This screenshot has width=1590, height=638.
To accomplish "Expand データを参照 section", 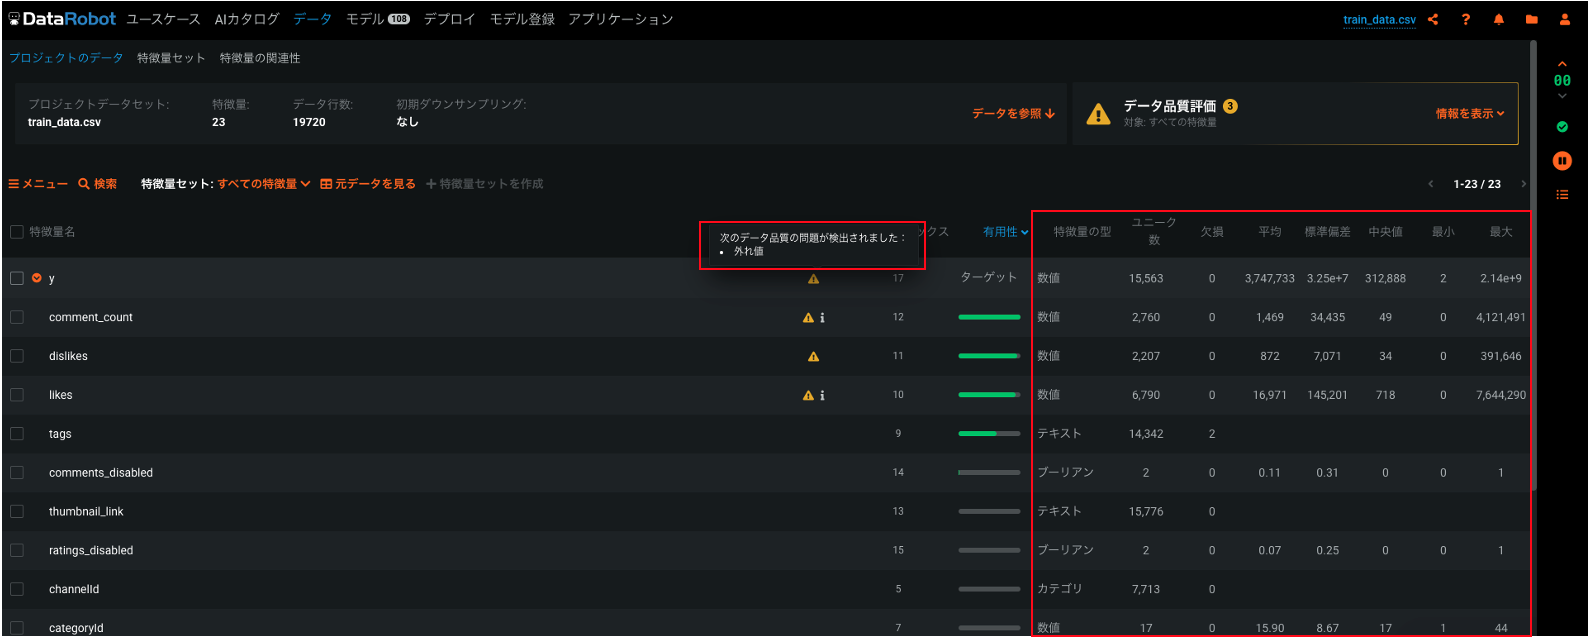I will (1013, 114).
